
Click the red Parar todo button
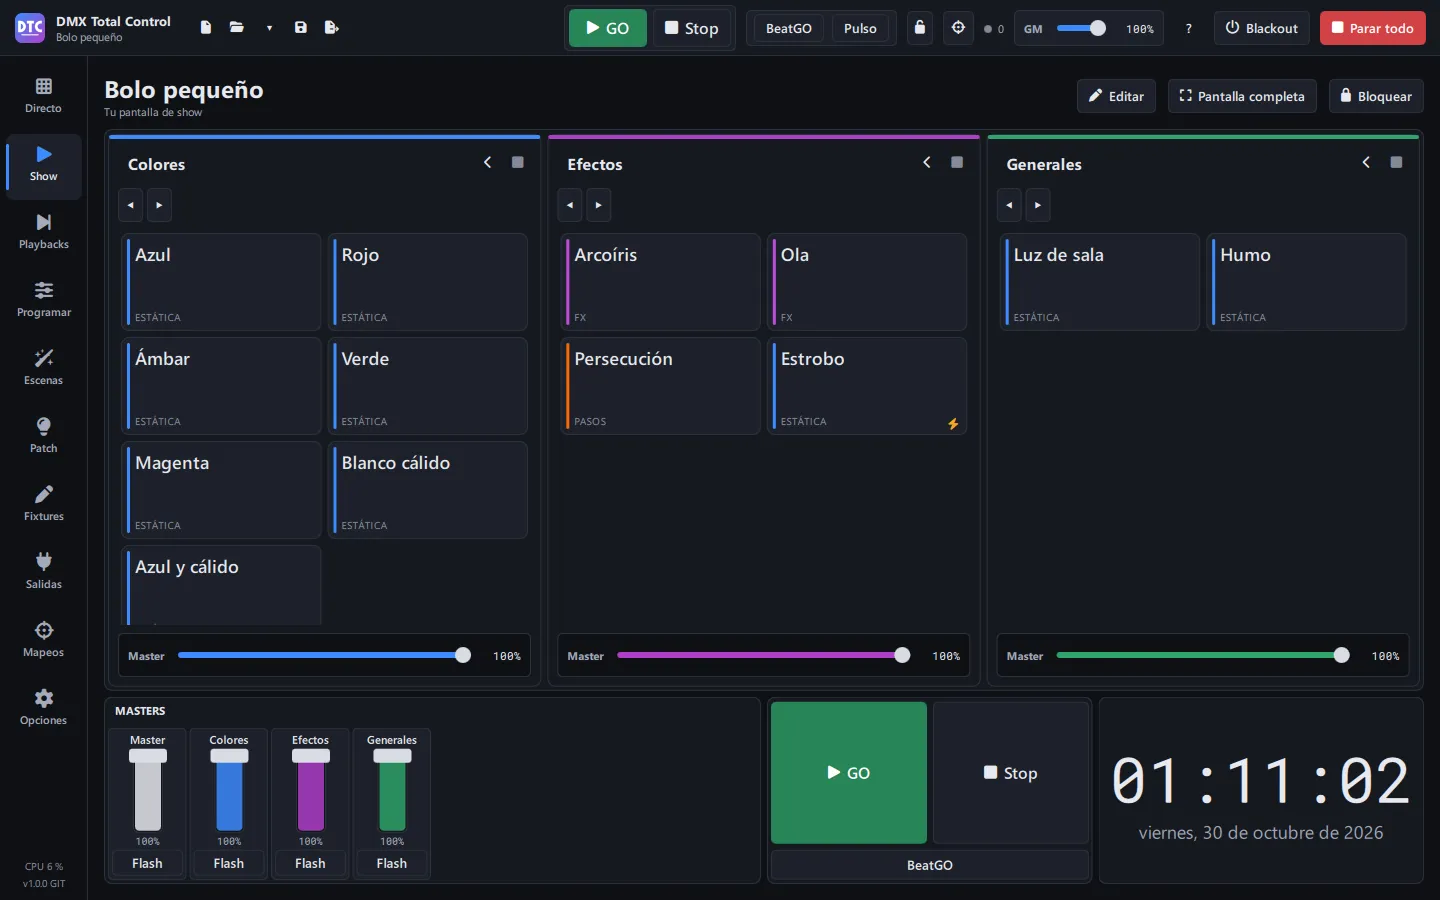[1372, 28]
